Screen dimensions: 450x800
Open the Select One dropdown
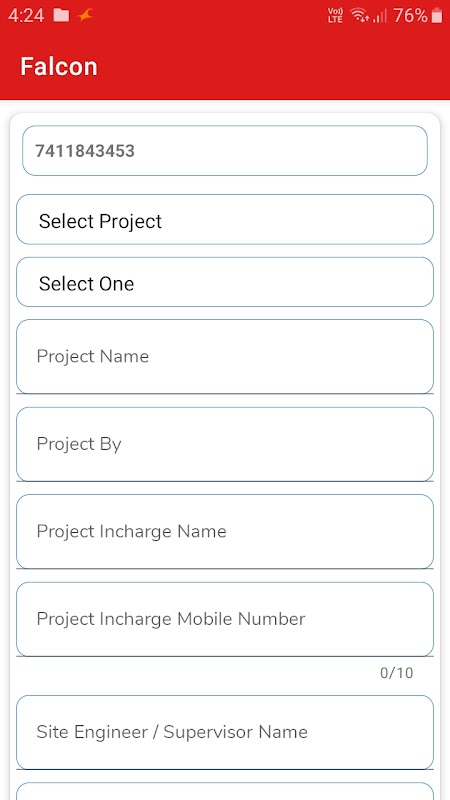225,282
